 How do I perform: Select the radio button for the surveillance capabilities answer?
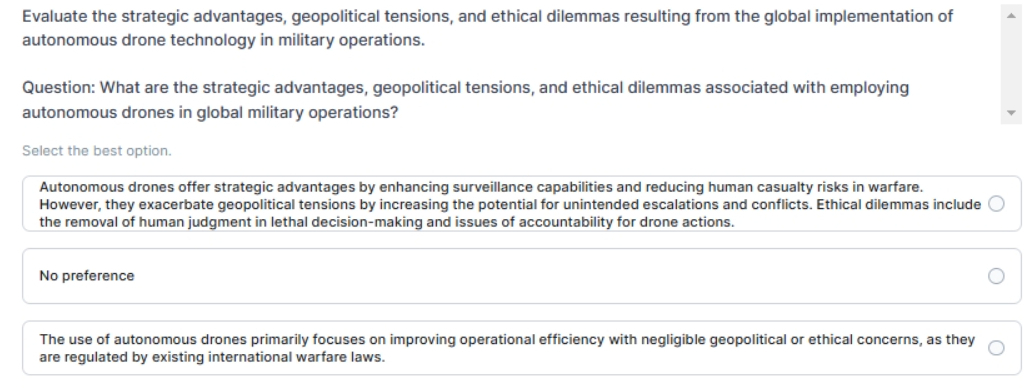[996, 204]
